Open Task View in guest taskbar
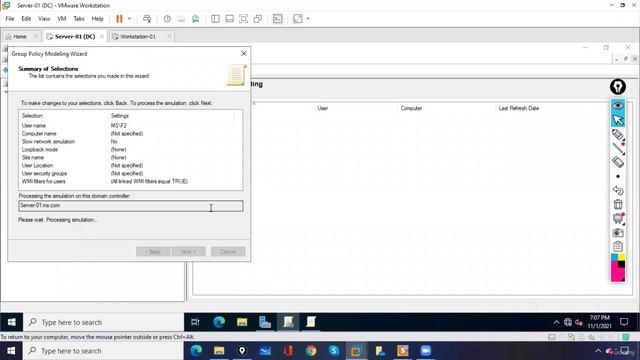The height and width of the screenshot is (360, 640). tap(195, 322)
